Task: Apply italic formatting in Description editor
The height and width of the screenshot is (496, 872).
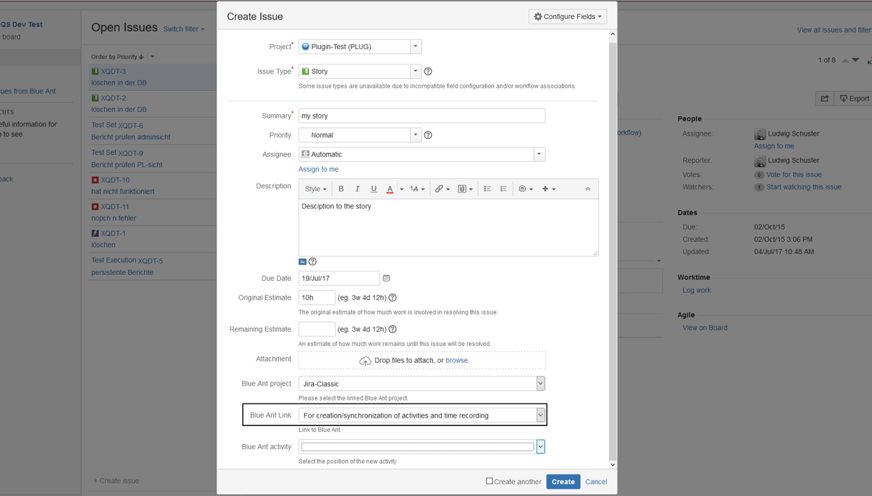Action: click(357, 189)
